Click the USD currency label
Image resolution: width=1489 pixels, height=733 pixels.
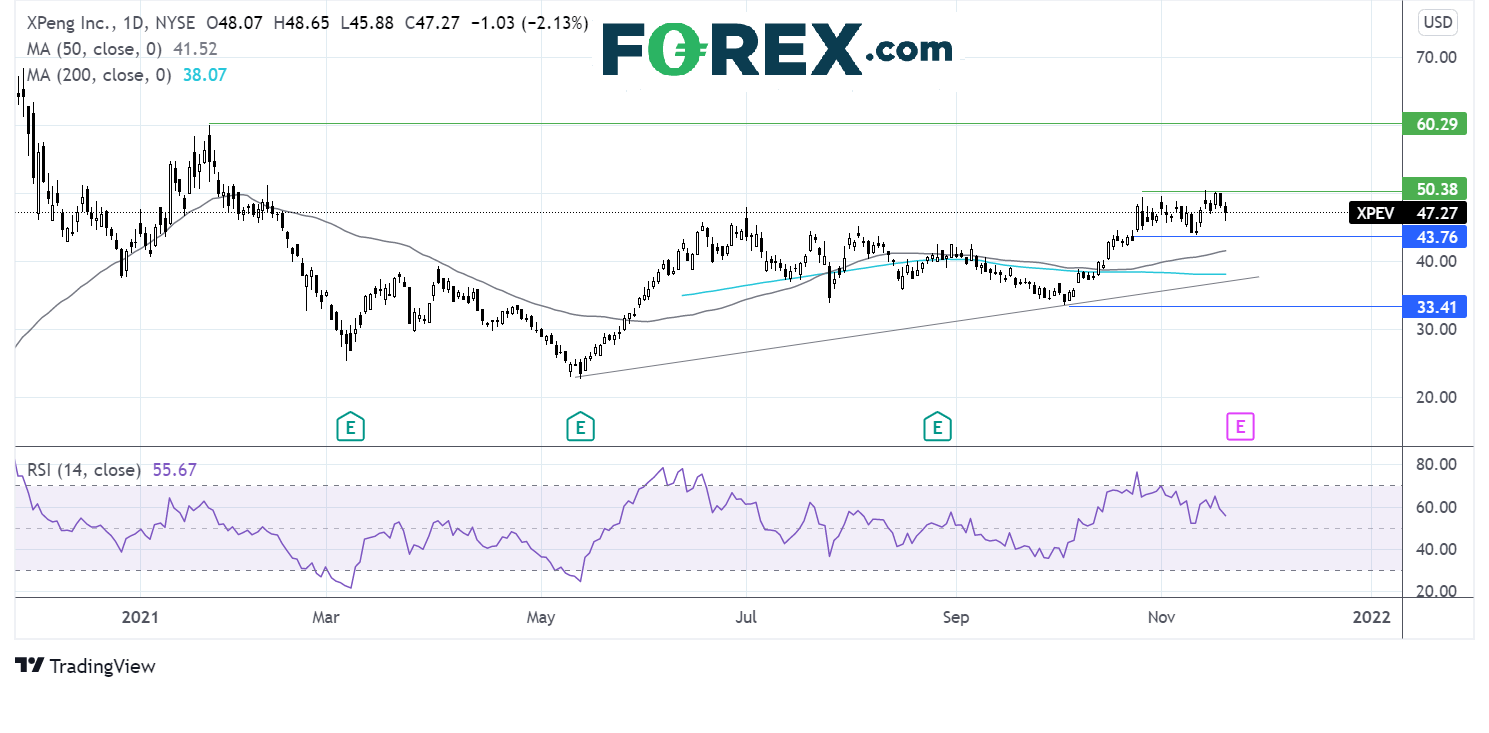(x=1437, y=22)
